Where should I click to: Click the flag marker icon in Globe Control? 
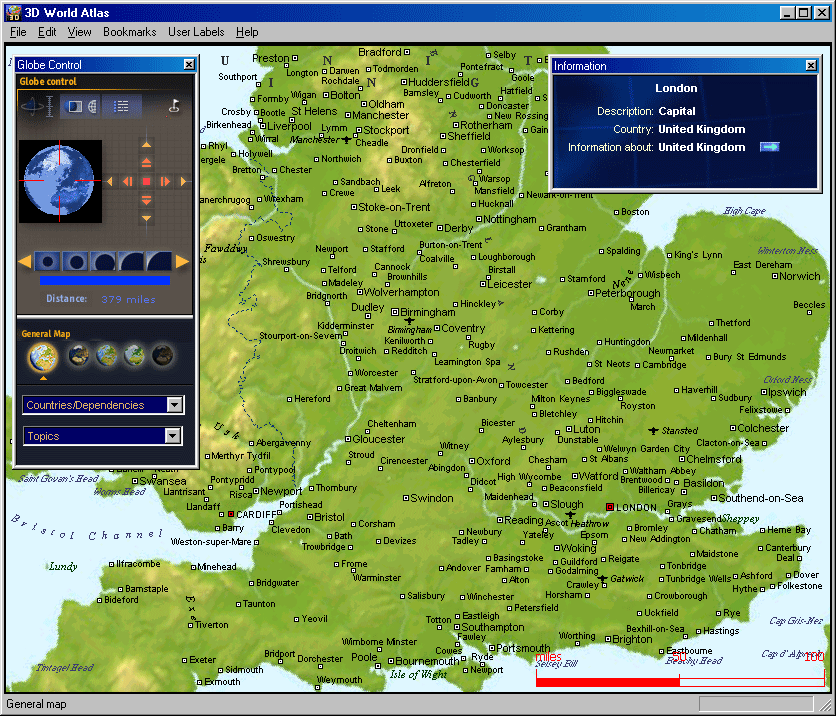pyautogui.click(x=174, y=106)
